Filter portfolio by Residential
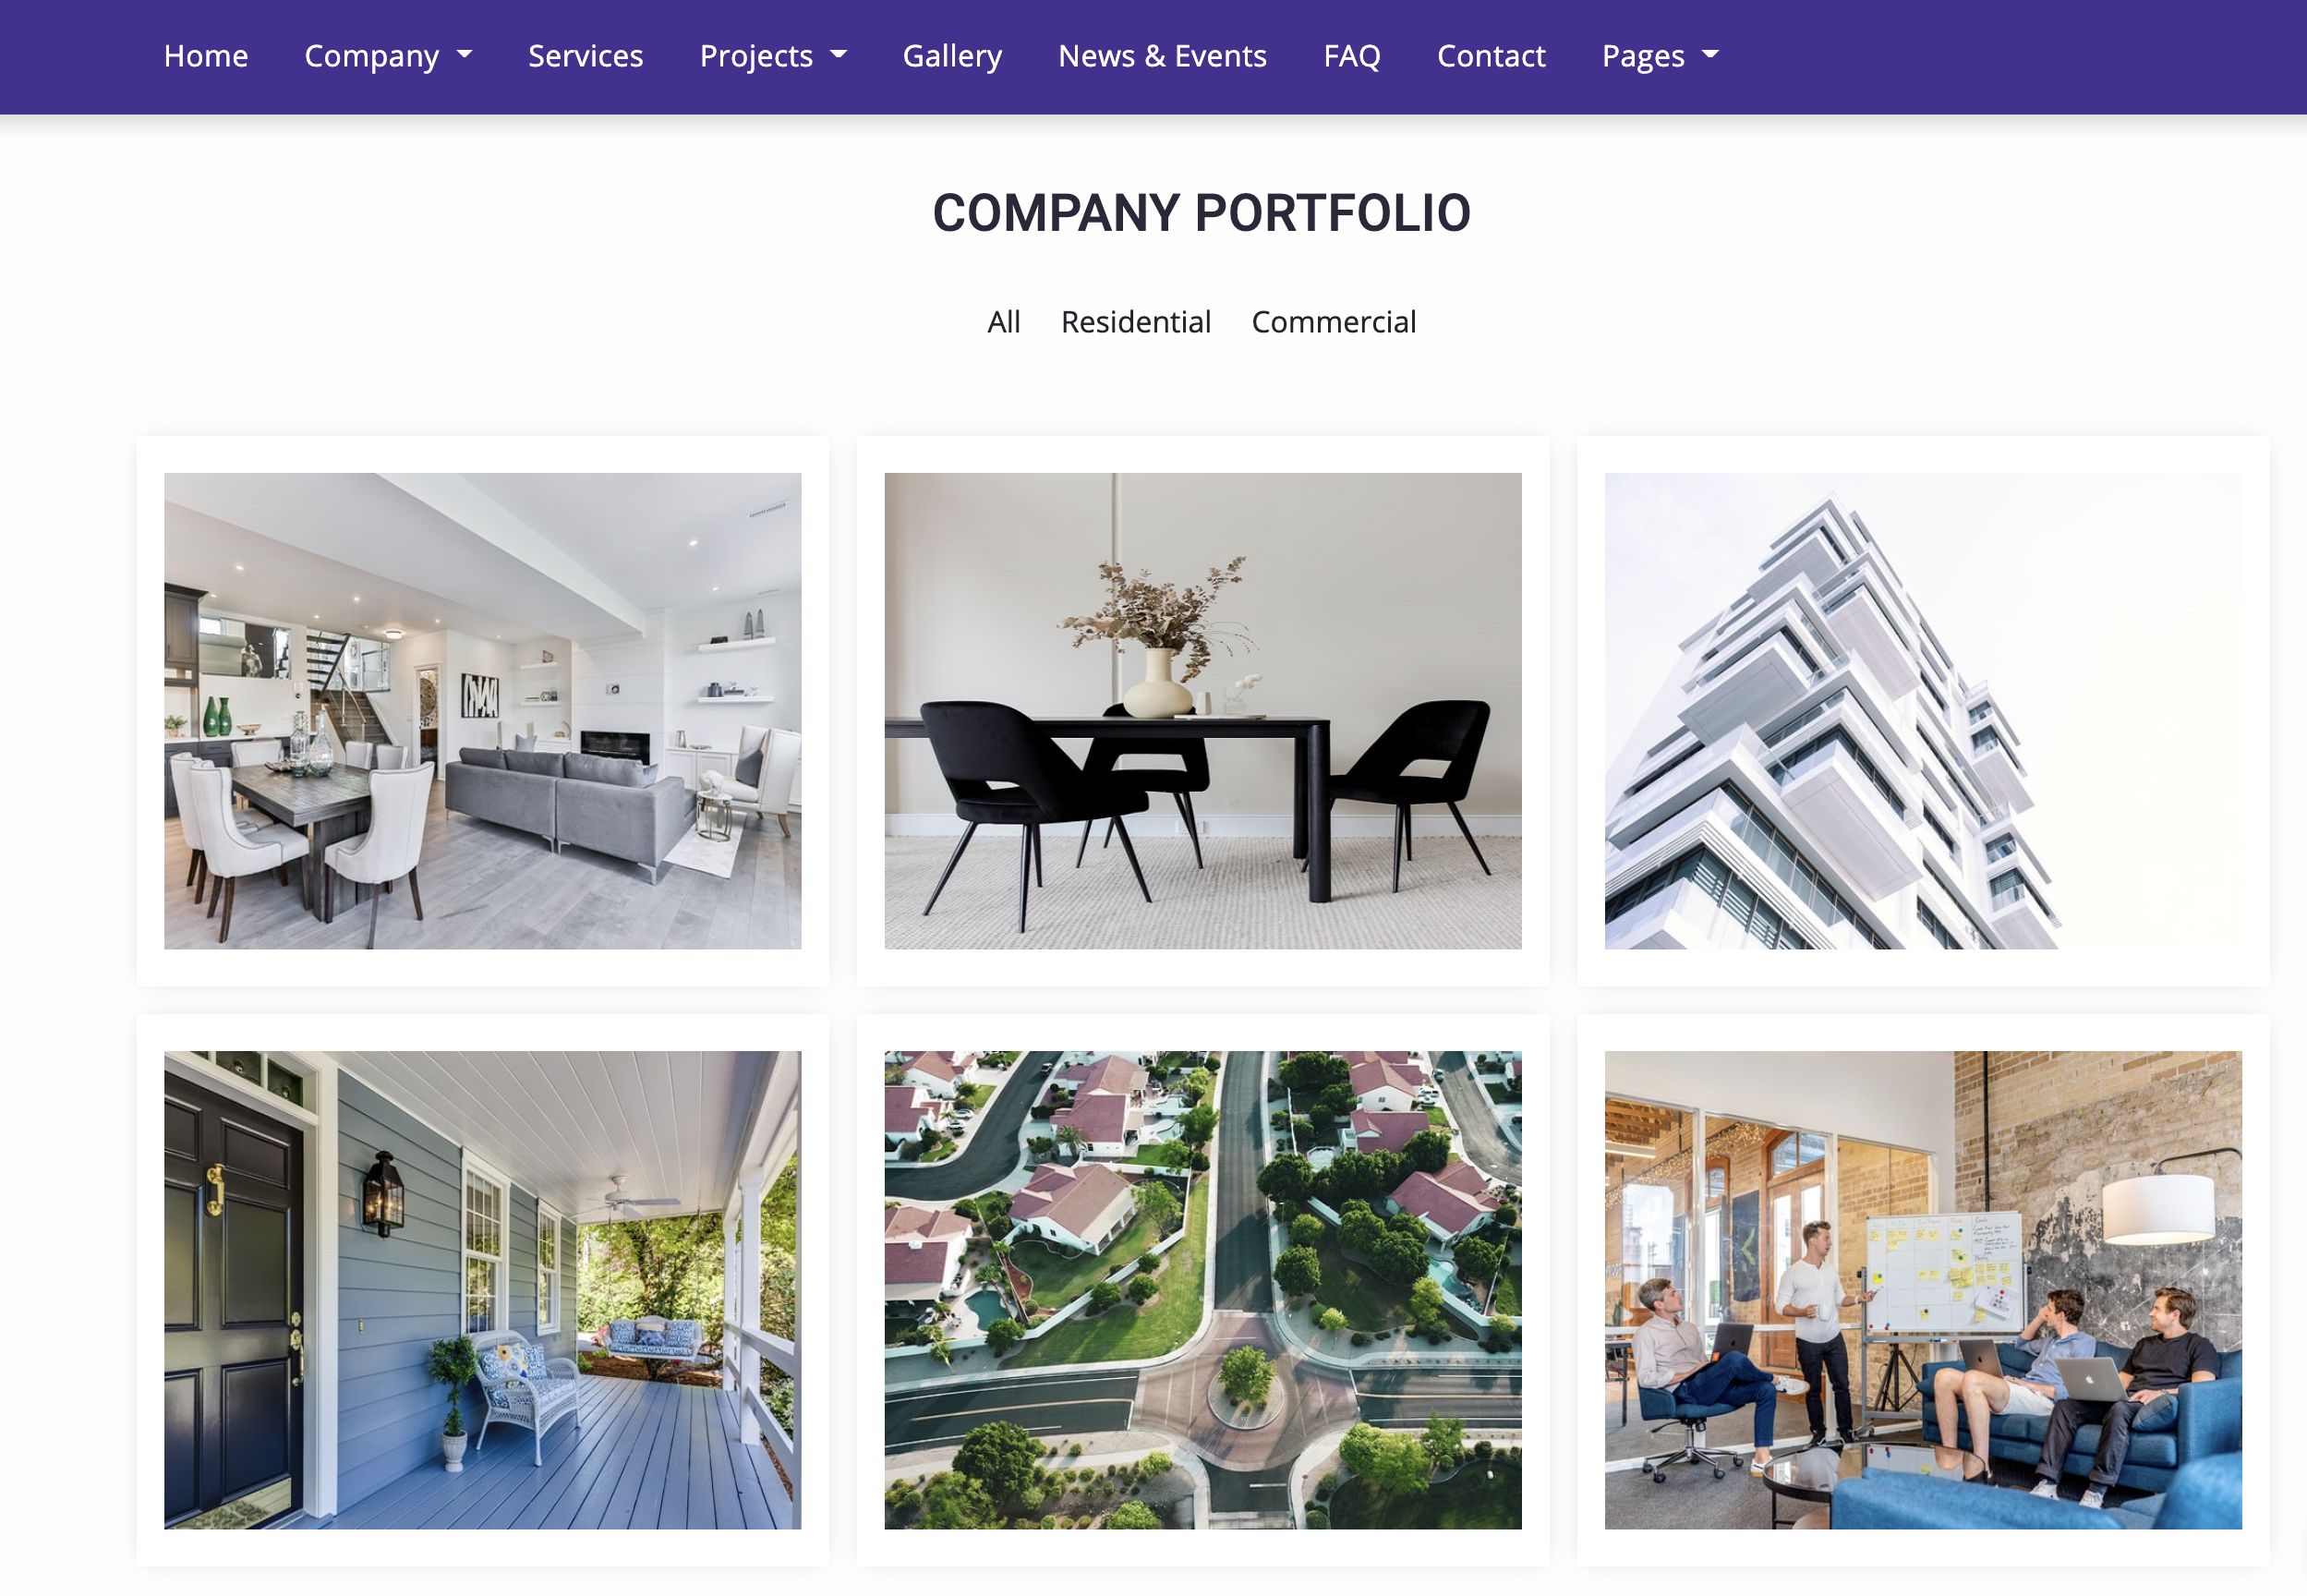The width and height of the screenshot is (2307, 1596). click(x=1136, y=322)
